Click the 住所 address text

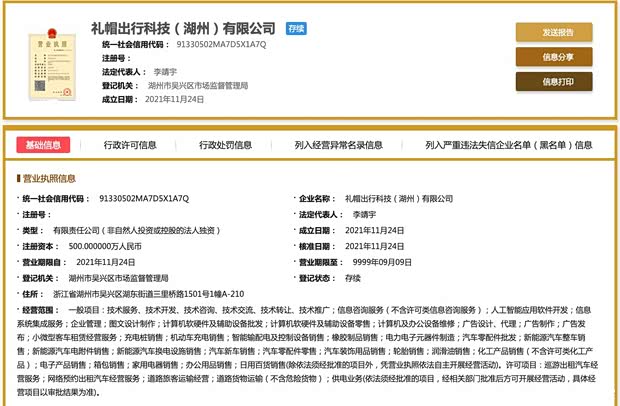(160, 294)
